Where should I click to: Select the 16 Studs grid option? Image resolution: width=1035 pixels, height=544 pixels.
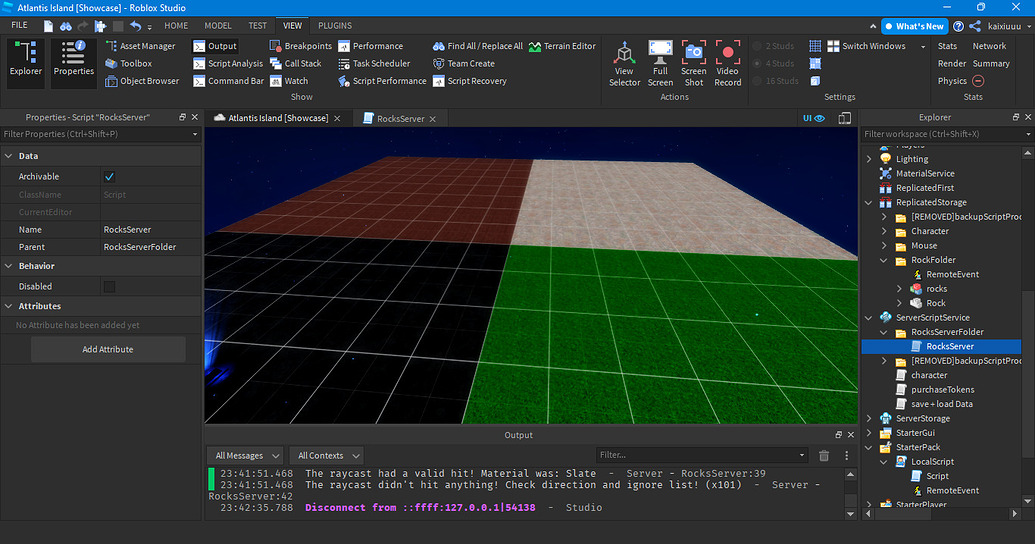tap(776, 81)
